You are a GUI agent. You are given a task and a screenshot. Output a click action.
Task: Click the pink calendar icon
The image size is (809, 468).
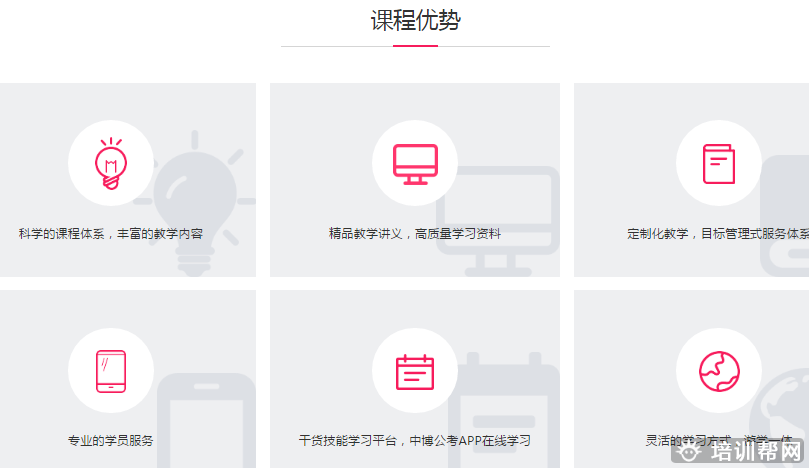coord(414,371)
